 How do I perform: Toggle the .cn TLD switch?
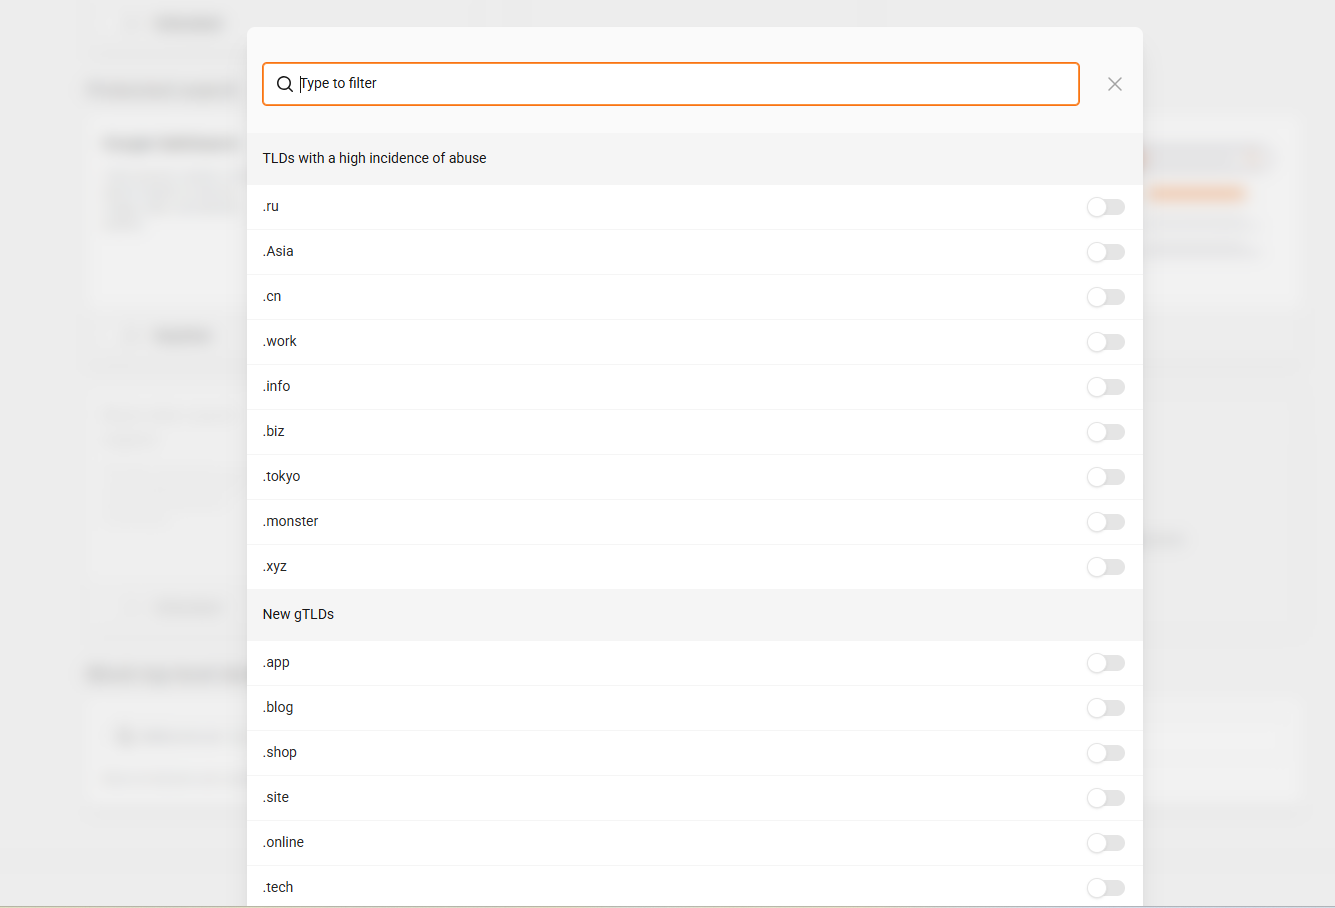(1105, 297)
